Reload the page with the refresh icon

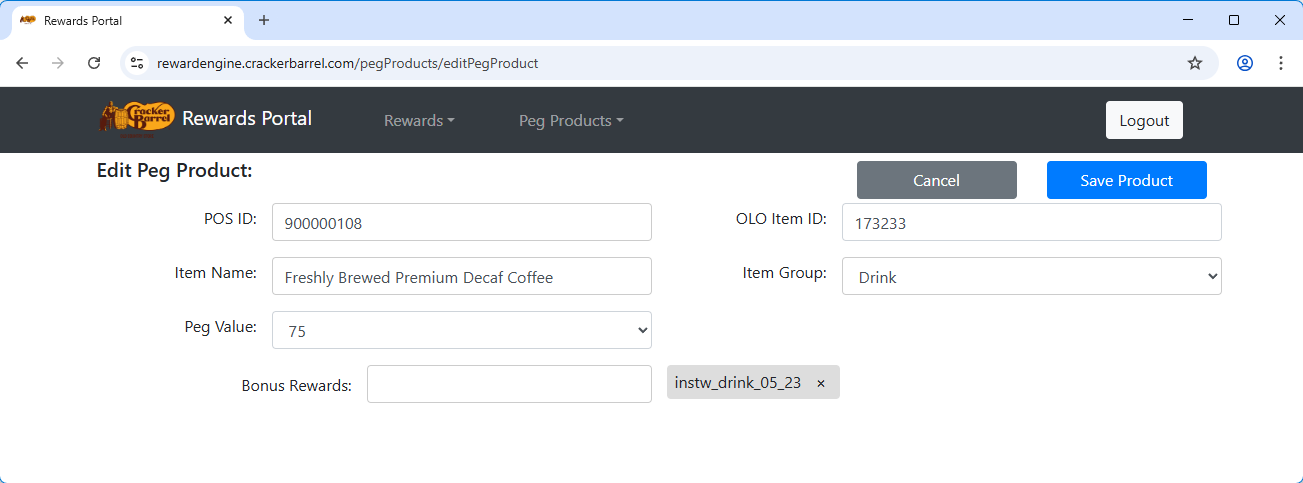pyautogui.click(x=94, y=63)
